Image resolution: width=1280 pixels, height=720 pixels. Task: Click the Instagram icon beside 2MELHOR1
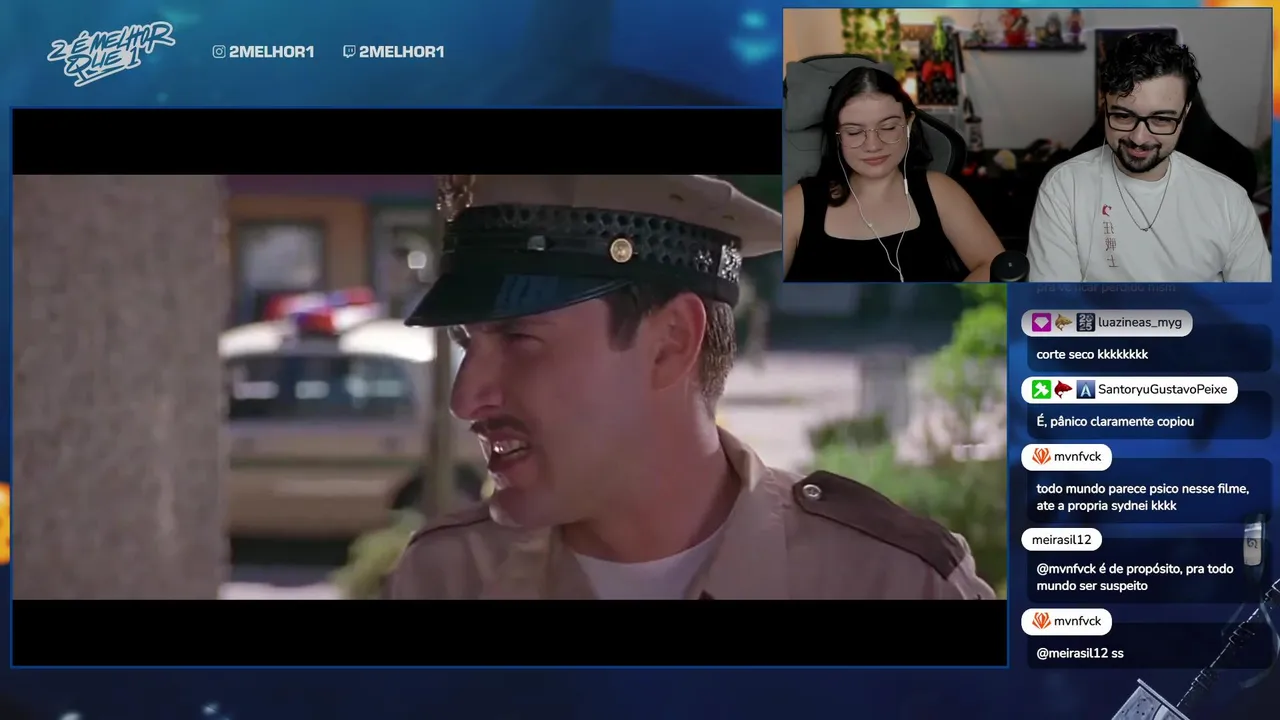tap(219, 52)
